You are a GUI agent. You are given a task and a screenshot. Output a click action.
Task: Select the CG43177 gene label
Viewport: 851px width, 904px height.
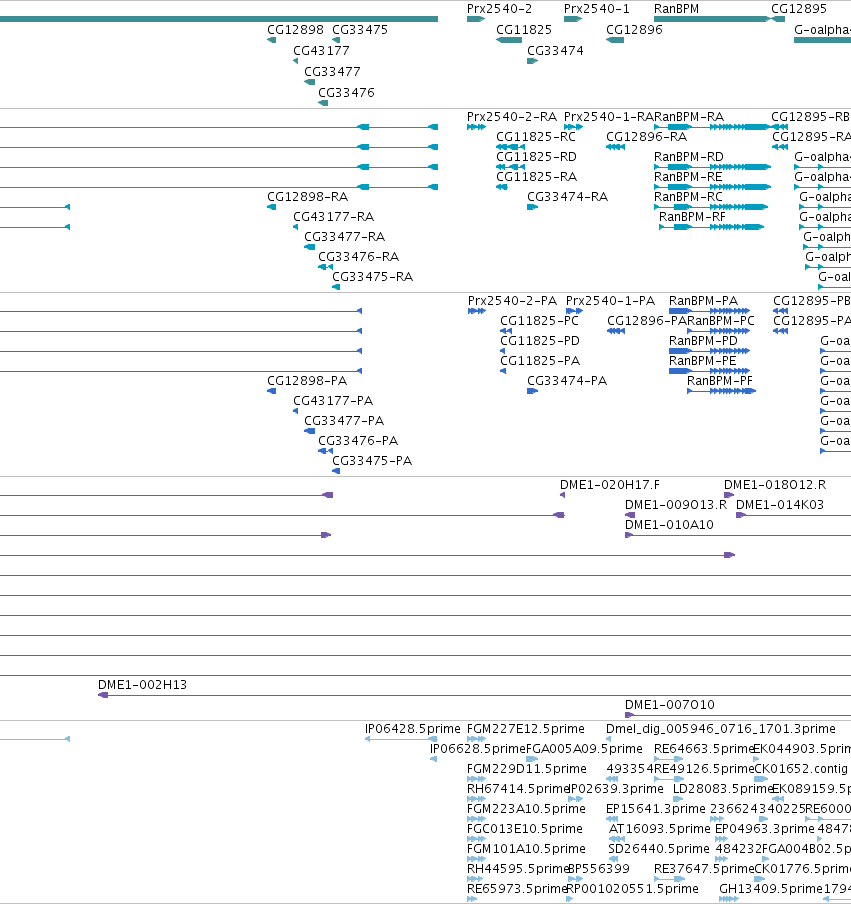pyautogui.click(x=321, y=51)
